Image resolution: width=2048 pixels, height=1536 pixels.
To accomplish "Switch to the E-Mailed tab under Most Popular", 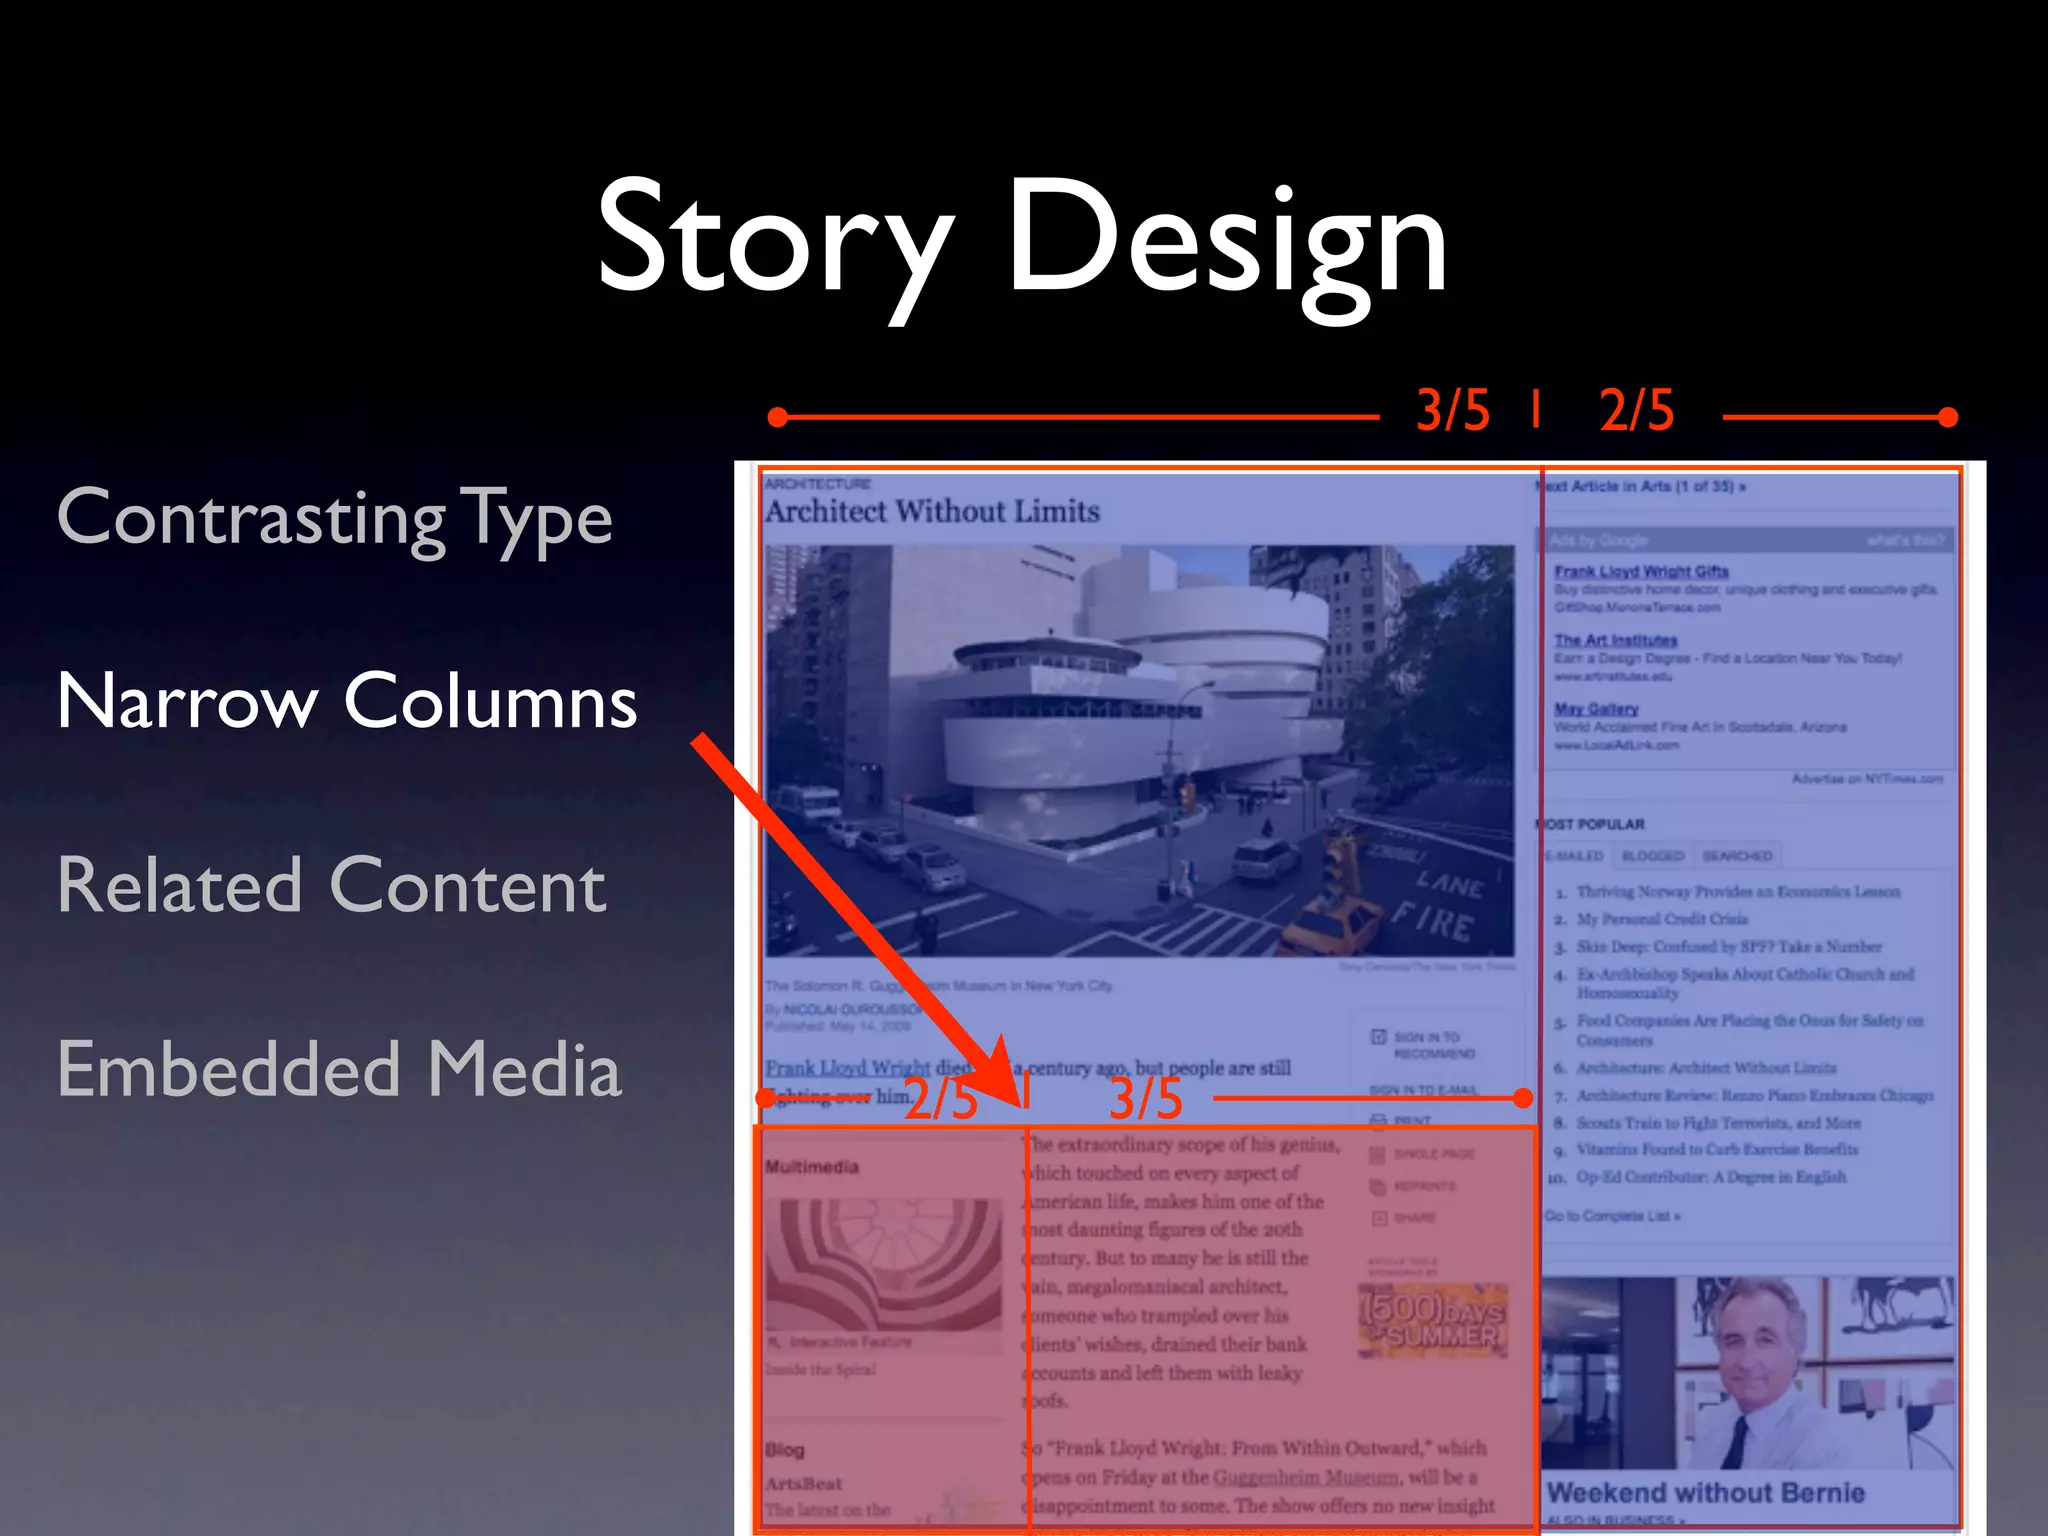I will (x=1574, y=856).
